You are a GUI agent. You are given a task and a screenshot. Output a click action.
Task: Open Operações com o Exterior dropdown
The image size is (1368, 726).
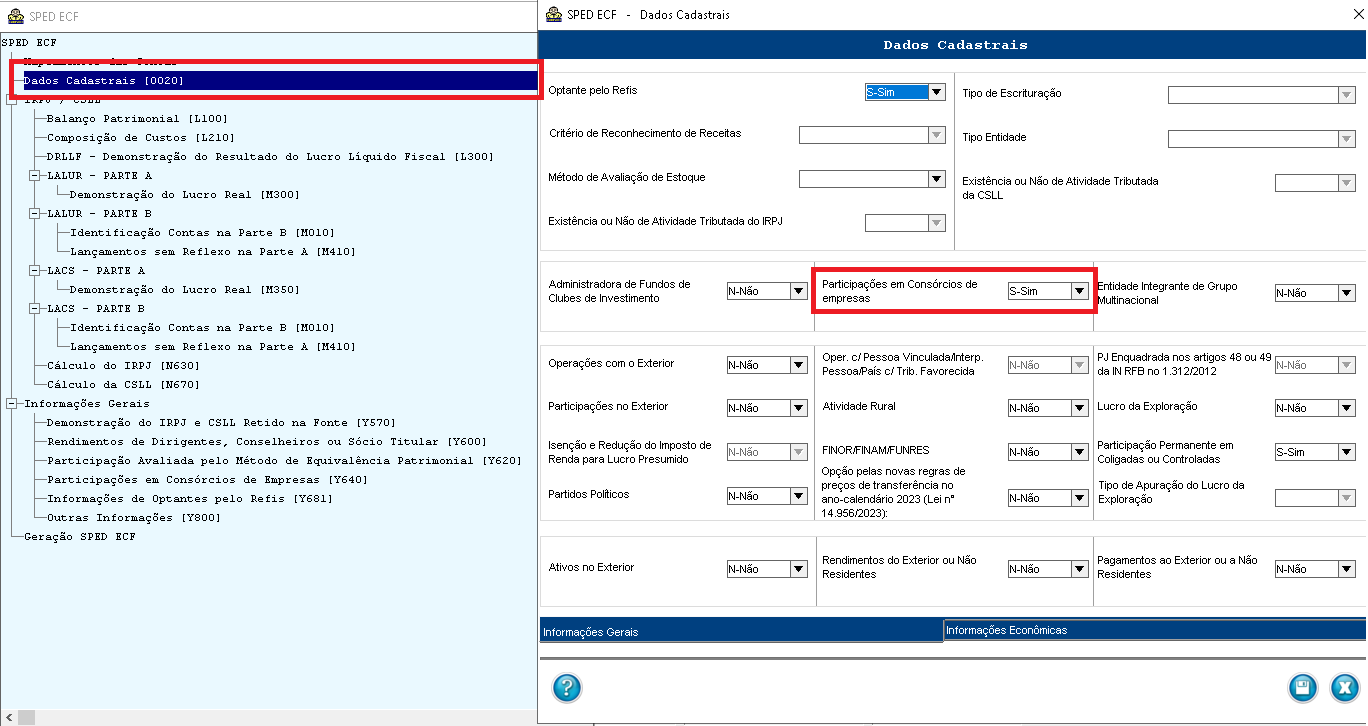click(798, 365)
